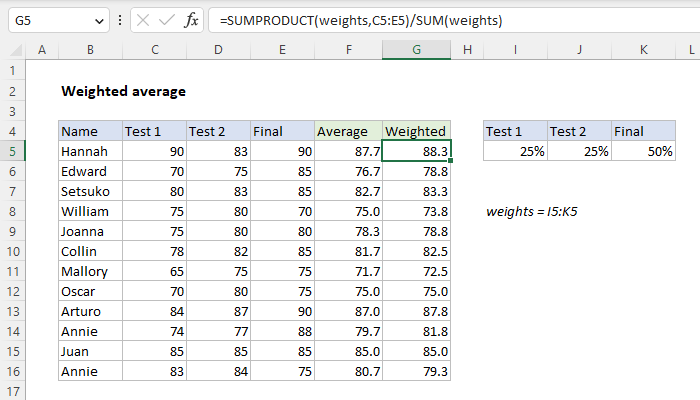Select Arturo's Test 2 score 87
This screenshot has width=700, height=400.
pyautogui.click(x=218, y=311)
